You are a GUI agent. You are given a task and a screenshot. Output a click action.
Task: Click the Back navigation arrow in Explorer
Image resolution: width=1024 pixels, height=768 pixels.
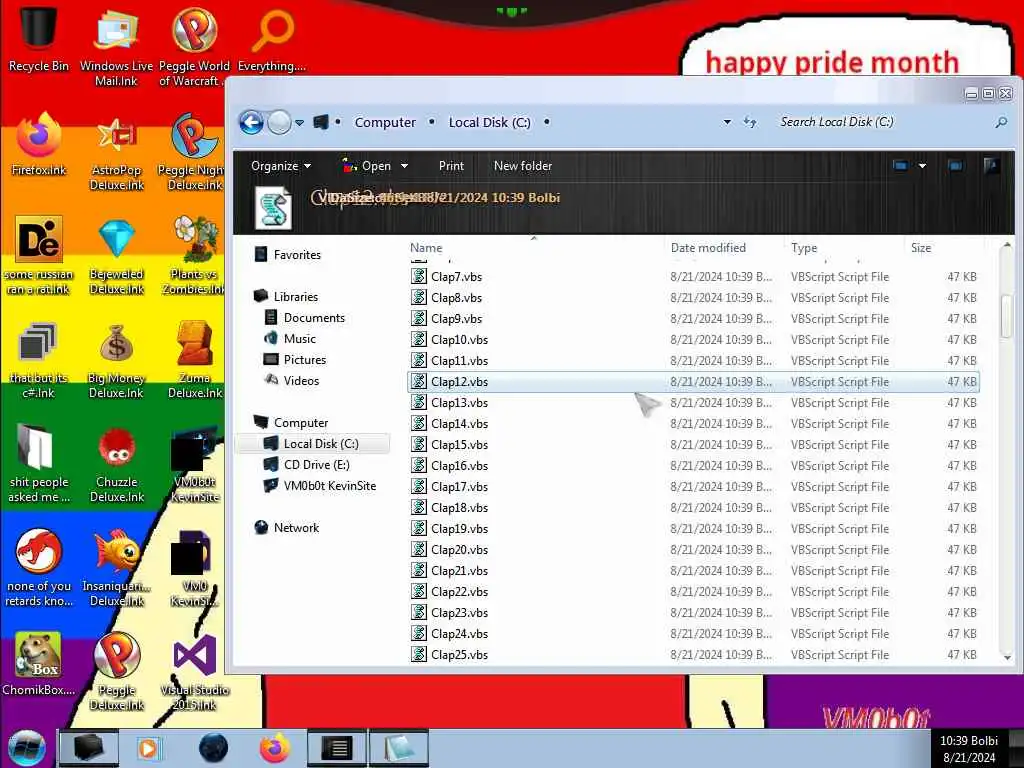coord(251,122)
